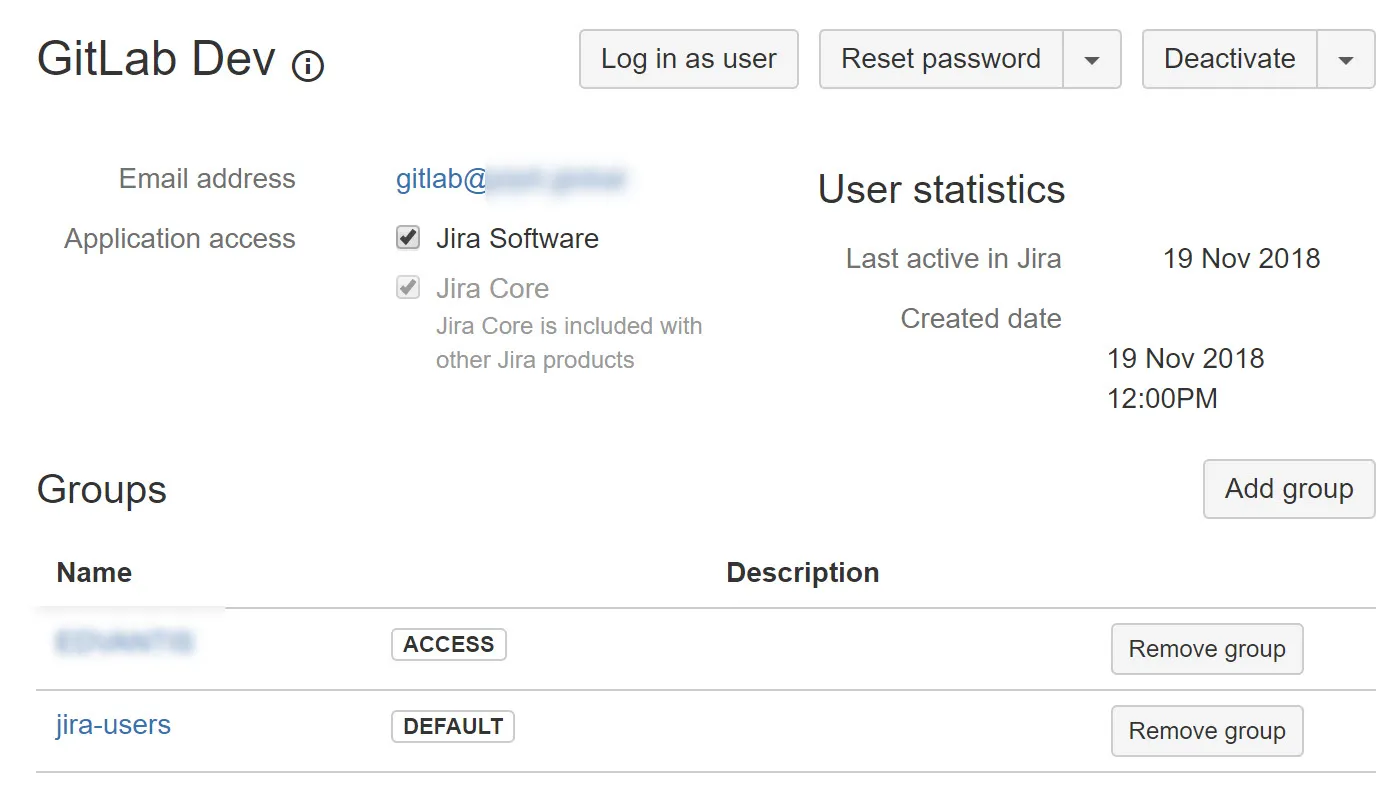
Task: Click the info icon beside GitLab Dev
Action: 308,66
